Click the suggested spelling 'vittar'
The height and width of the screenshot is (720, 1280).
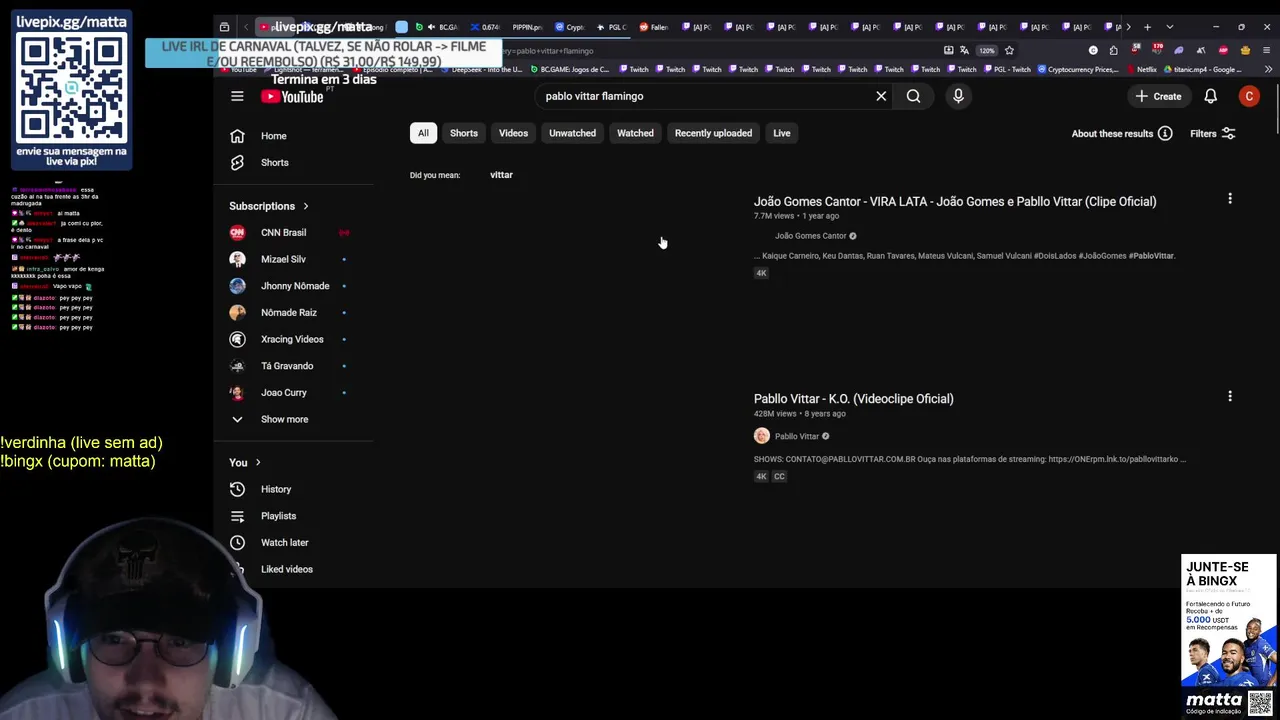[501, 175]
